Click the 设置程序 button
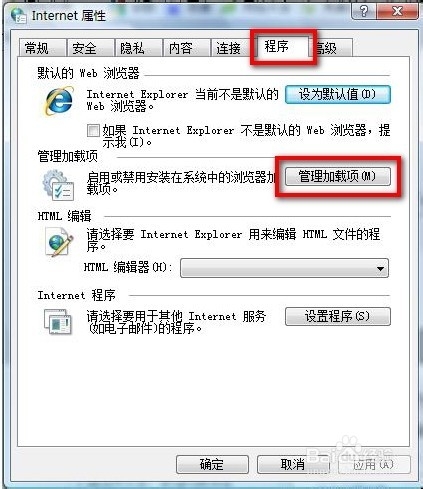 (x=338, y=316)
